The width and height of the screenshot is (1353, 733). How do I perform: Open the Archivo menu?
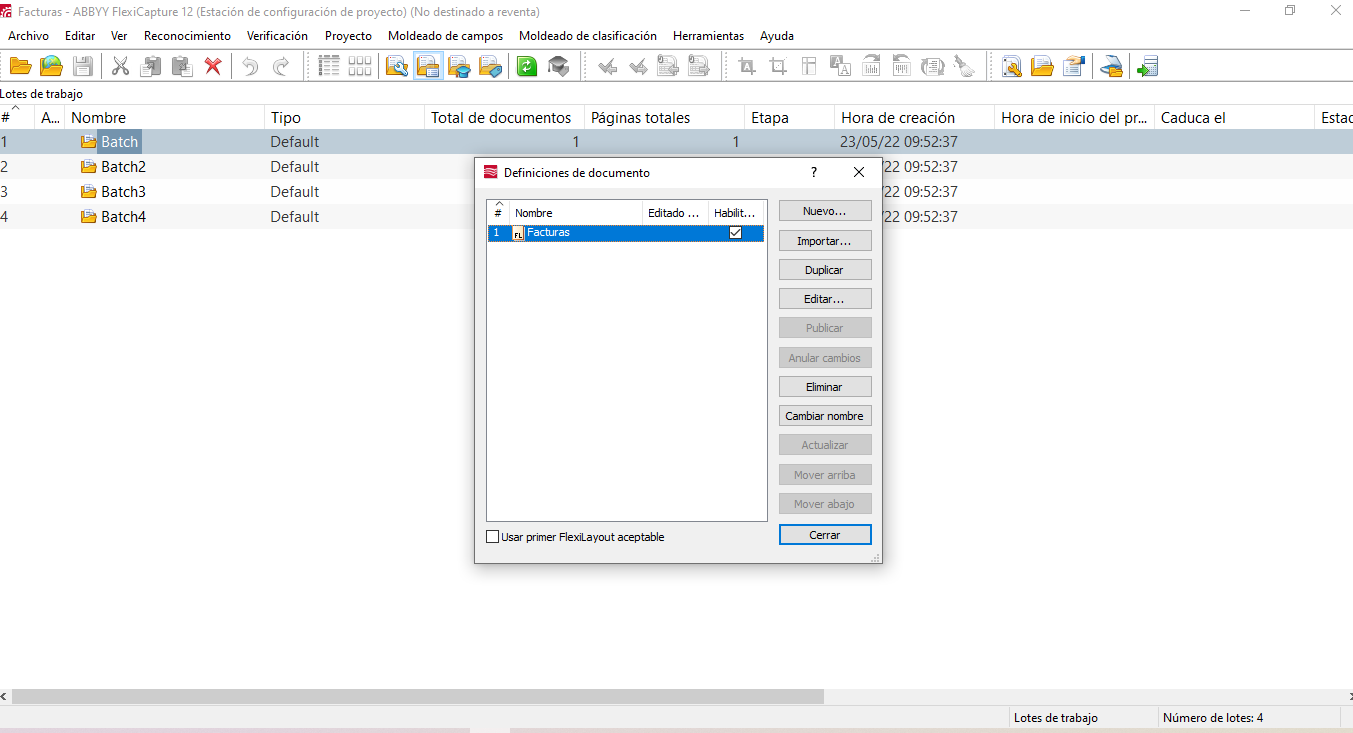(x=28, y=35)
